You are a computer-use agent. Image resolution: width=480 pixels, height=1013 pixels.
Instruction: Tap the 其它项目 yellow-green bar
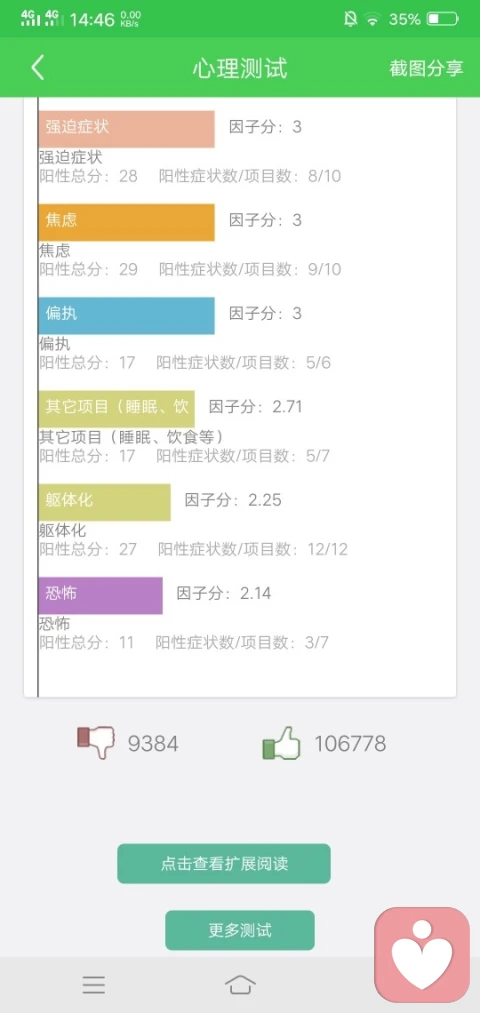(116, 409)
